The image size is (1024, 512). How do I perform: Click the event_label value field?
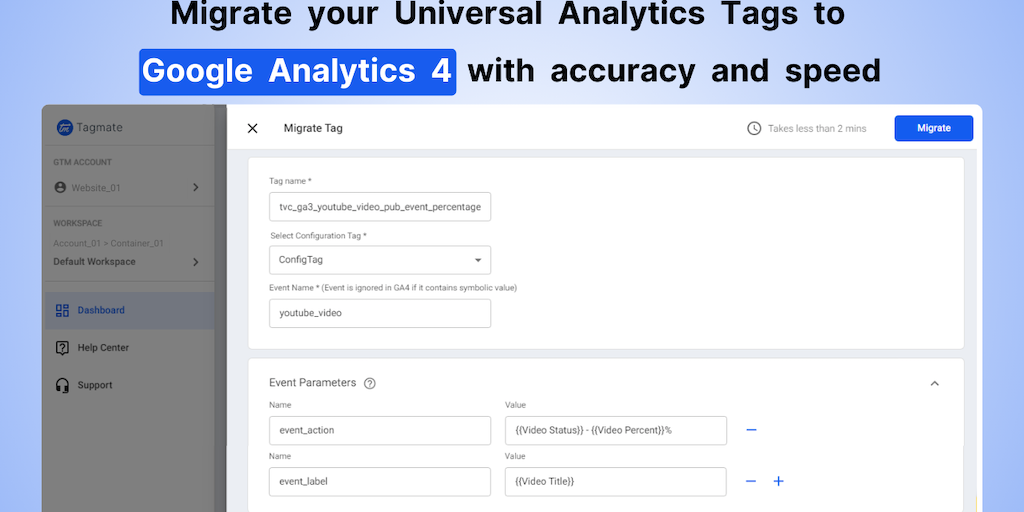coord(615,481)
